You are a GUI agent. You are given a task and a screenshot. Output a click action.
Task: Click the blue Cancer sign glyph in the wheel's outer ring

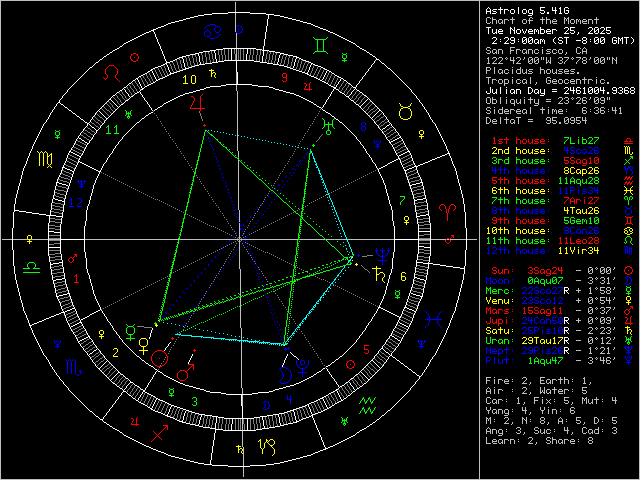tap(212, 31)
